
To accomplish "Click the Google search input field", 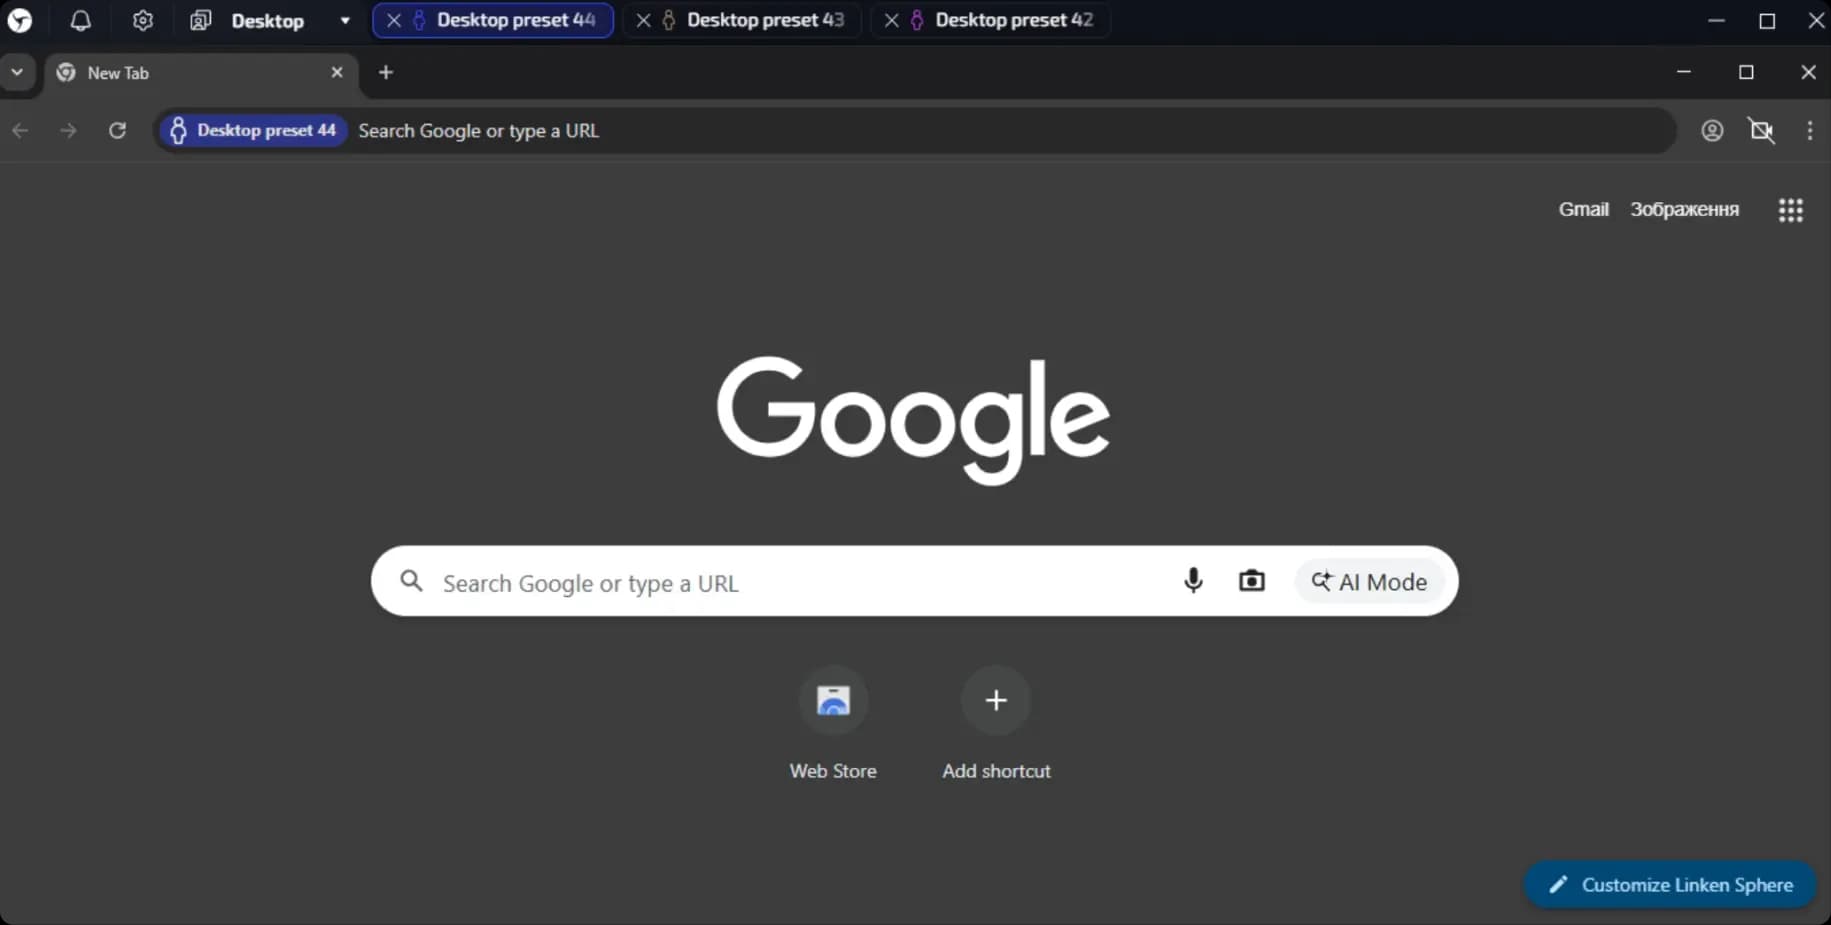I will (780, 583).
